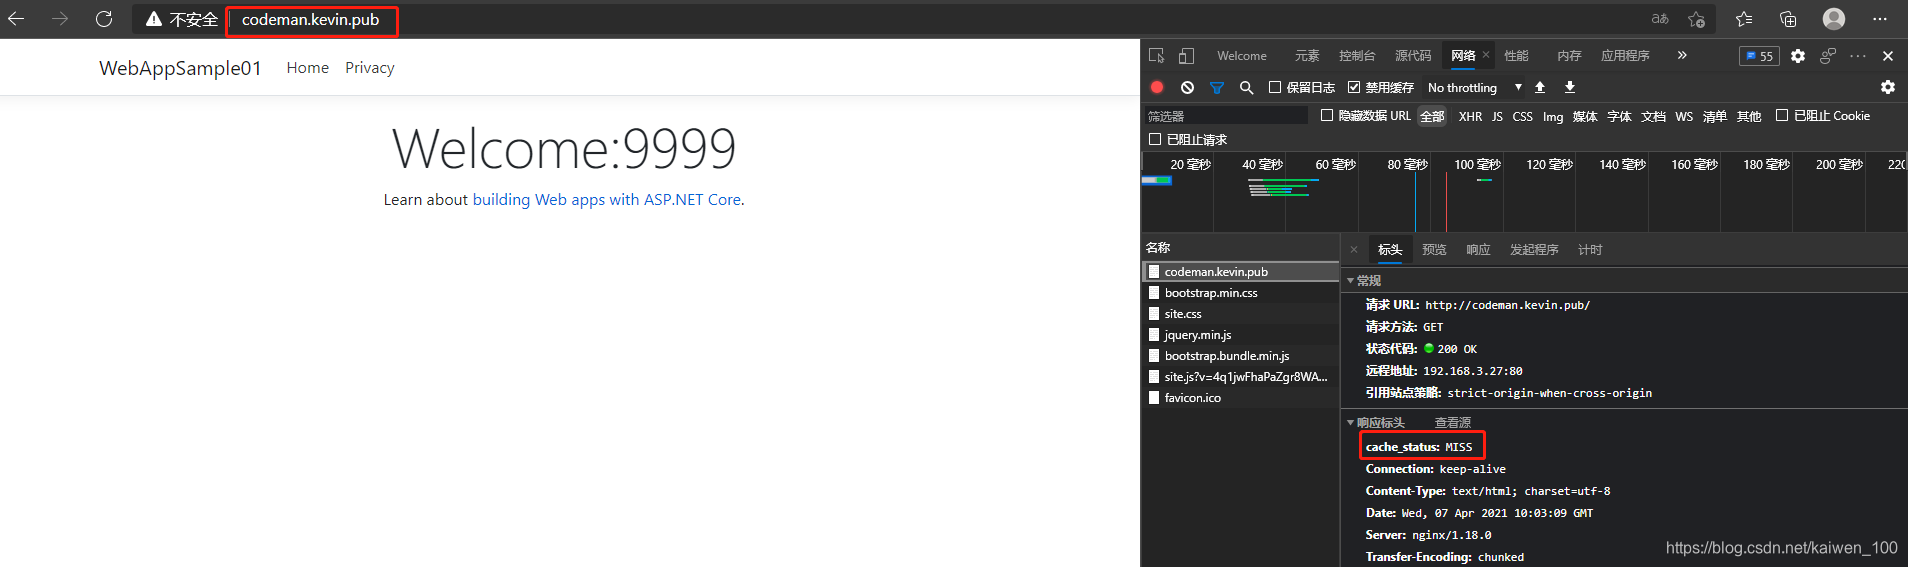Open the 计时 tab in request details
This screenshot has height=567, width=1908.
tap(1590, 250)
